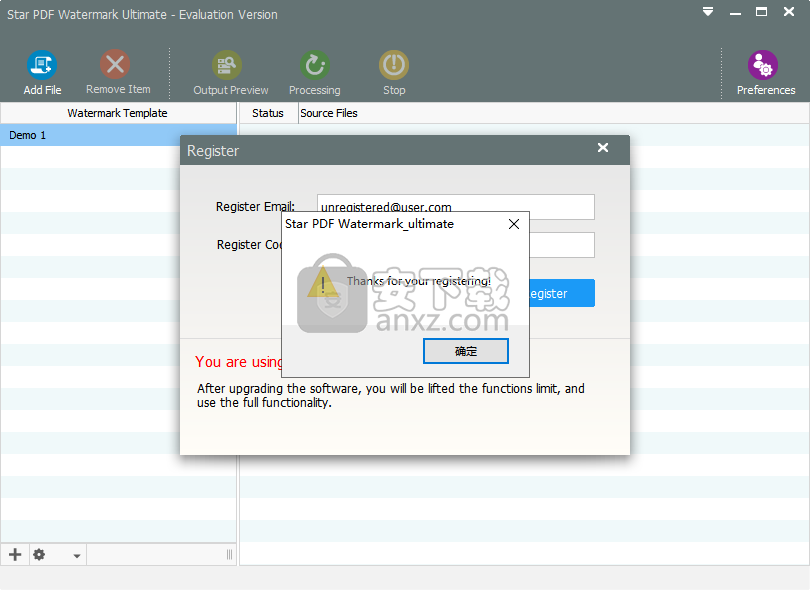Screen dimensions: 810x590
Task: Start Processing from the toolbar
Action: (315, 65)
